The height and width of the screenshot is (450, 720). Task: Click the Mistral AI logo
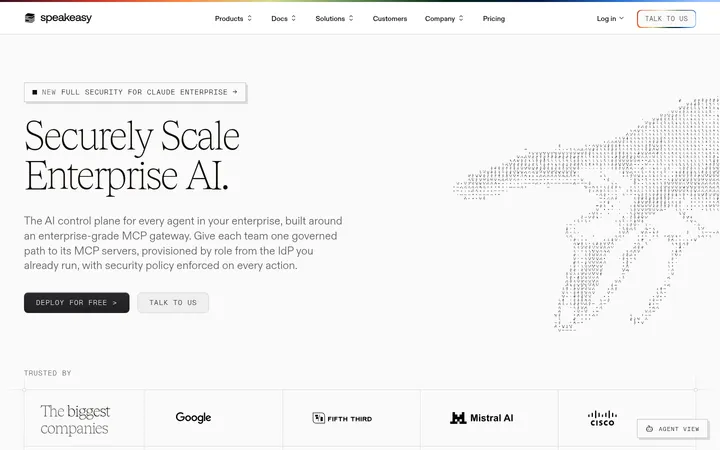coord(482,418)
